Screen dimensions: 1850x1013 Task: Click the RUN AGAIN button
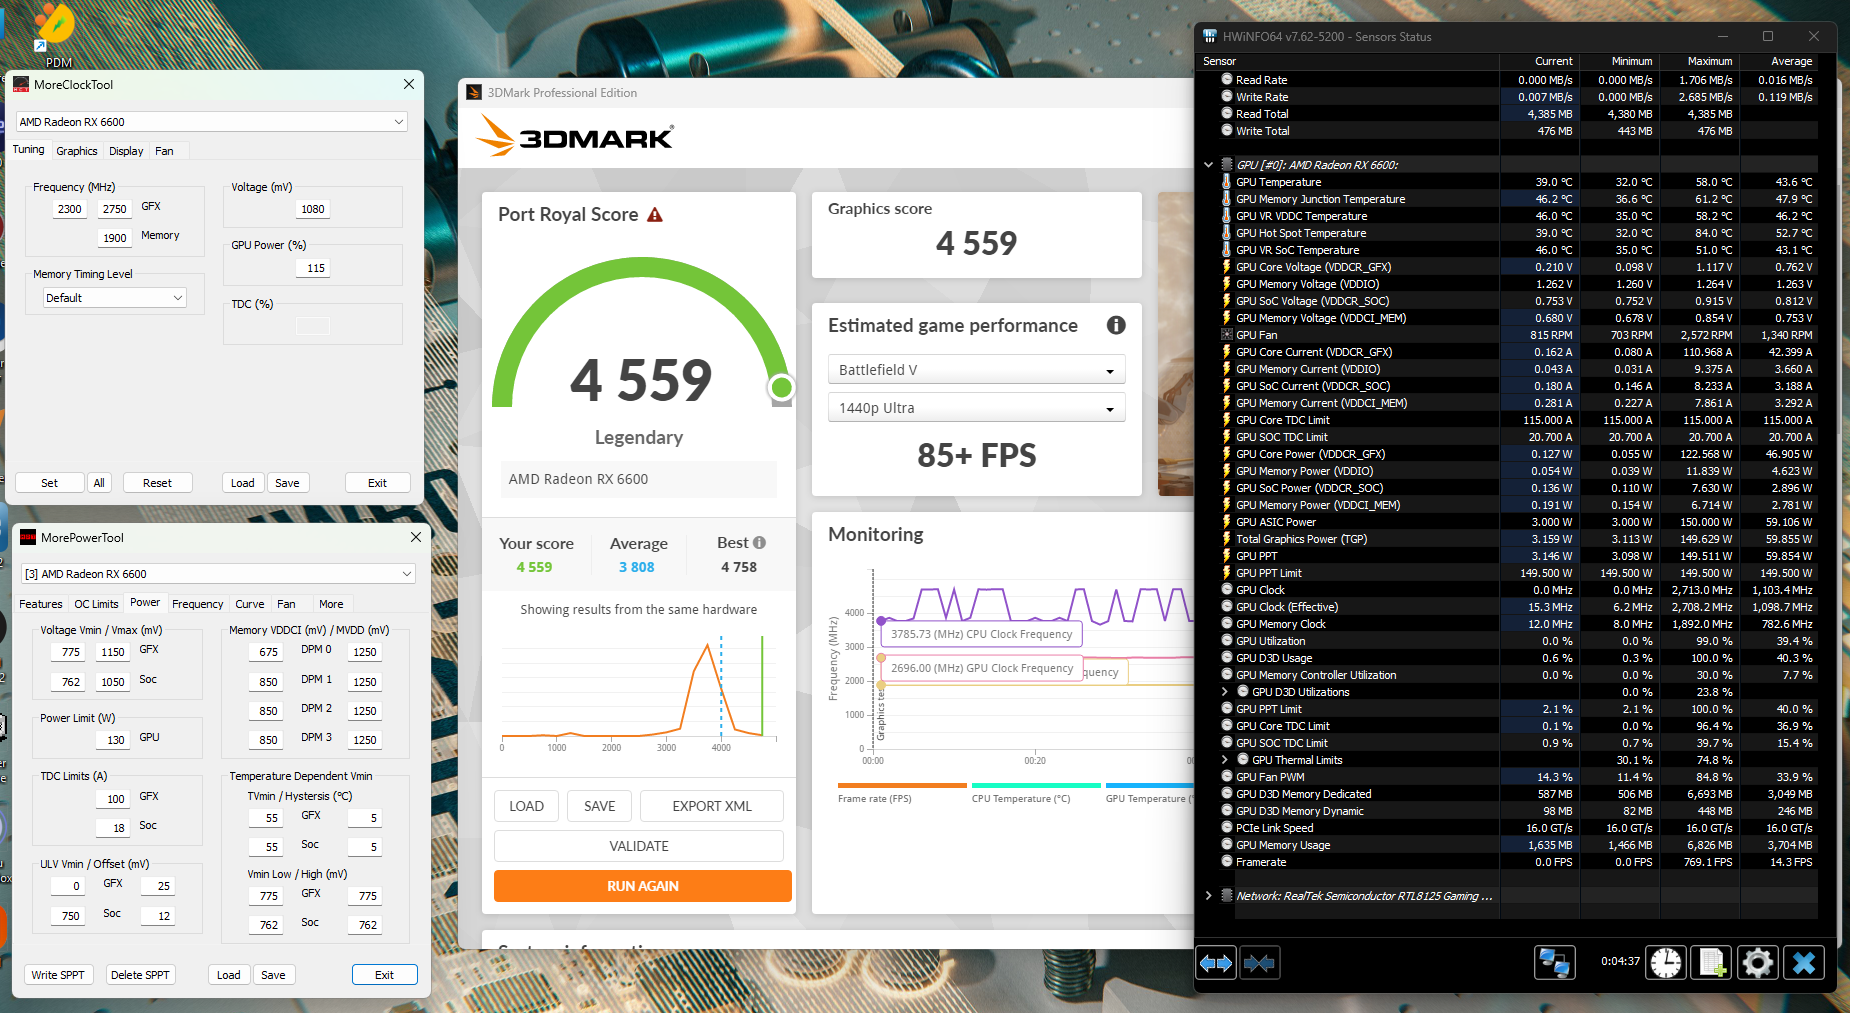click(x=642, y=886)
